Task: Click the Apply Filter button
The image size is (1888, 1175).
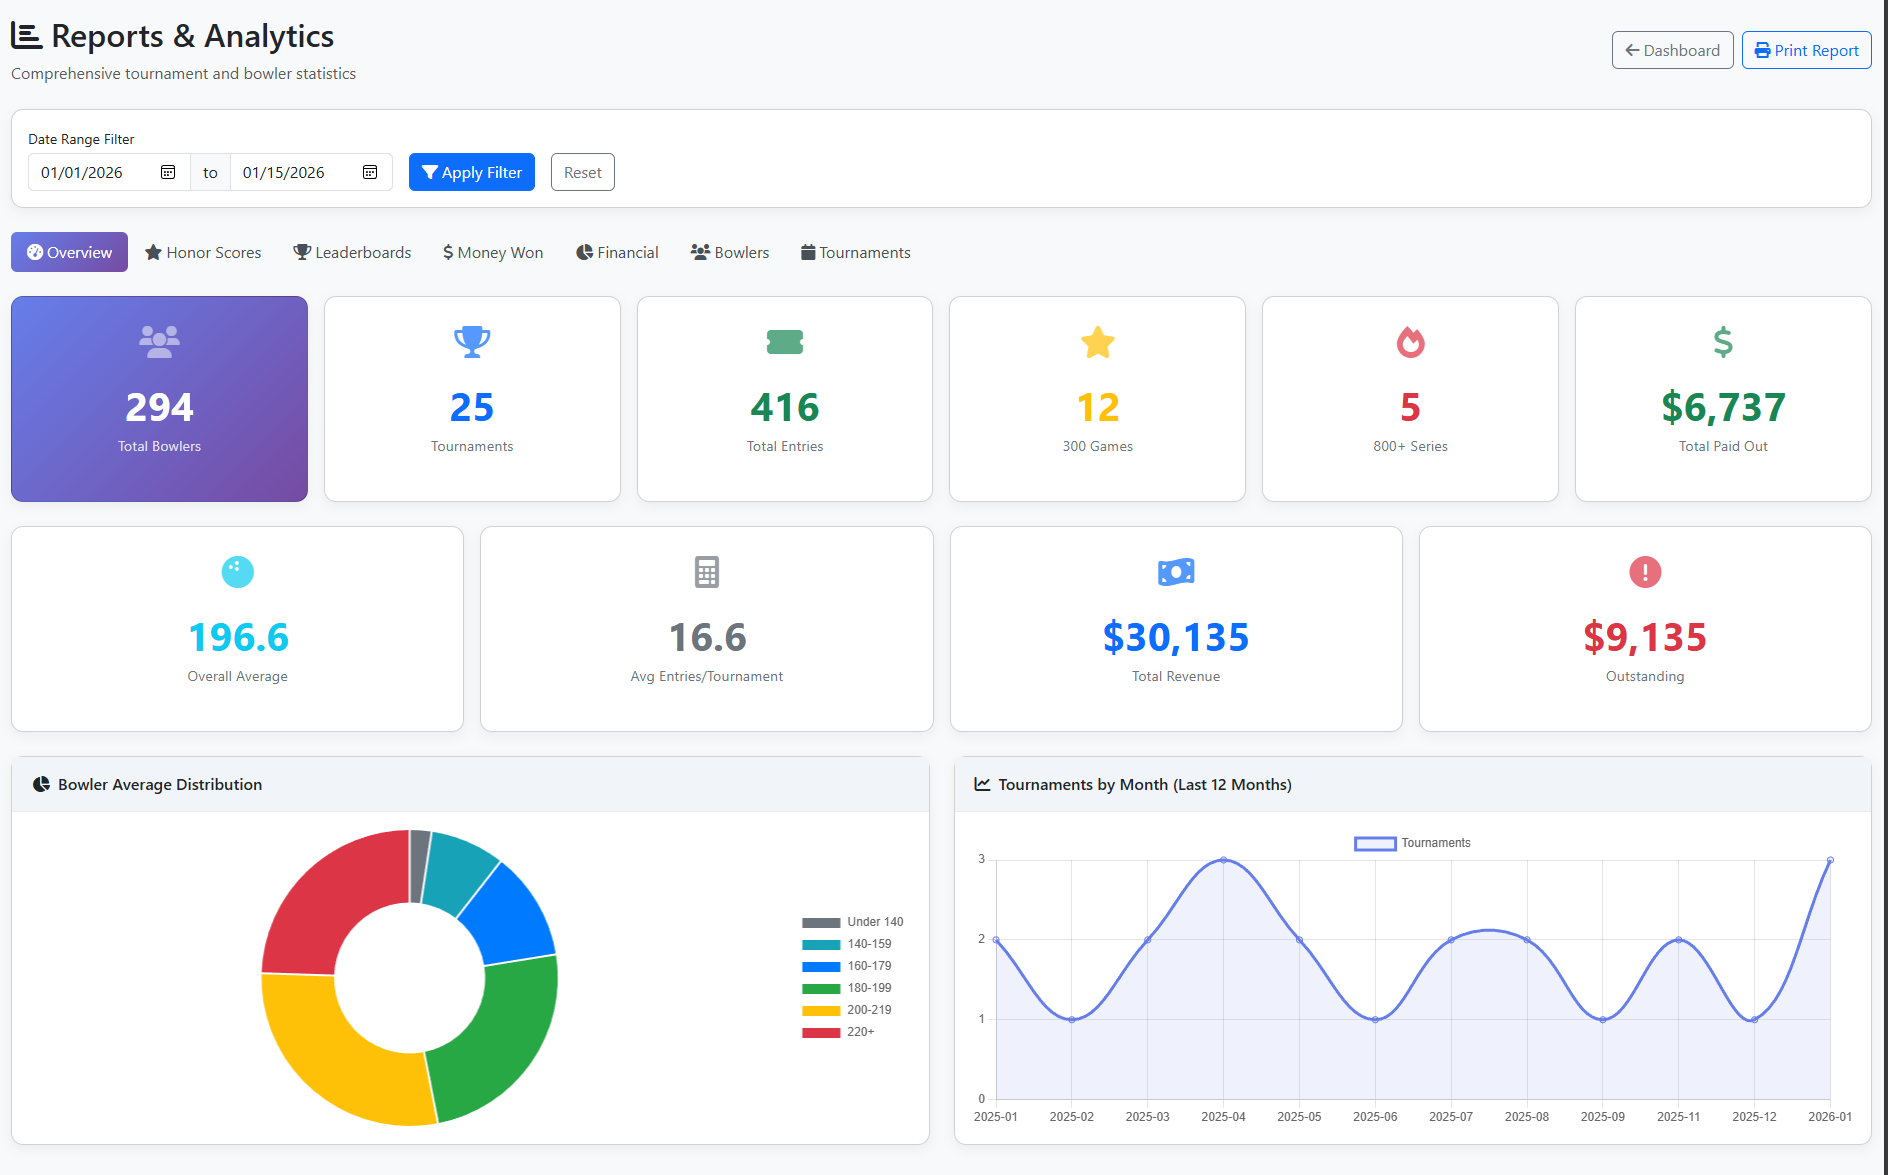Action: [x=471, y=172]
